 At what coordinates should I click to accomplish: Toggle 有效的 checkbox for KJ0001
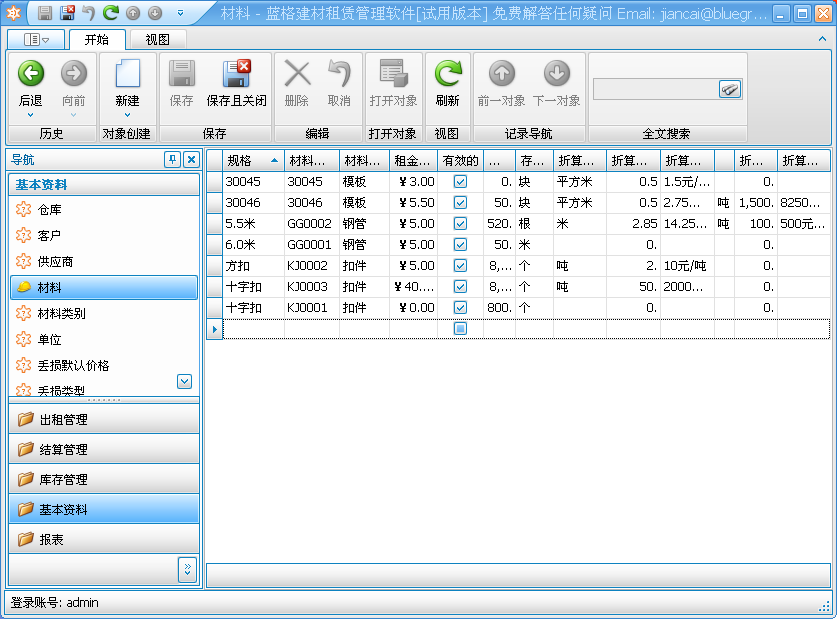click(460, 308)
